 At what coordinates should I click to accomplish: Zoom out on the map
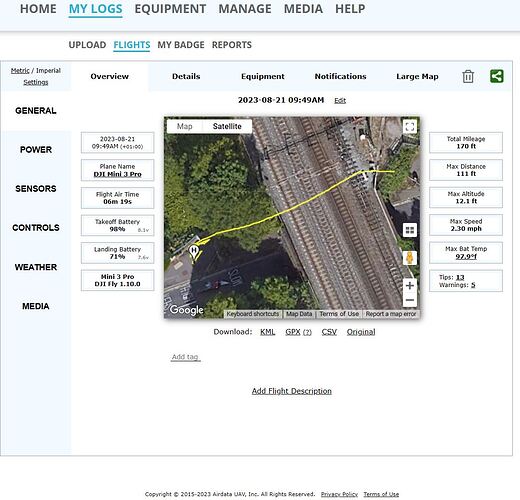(410, 300)
